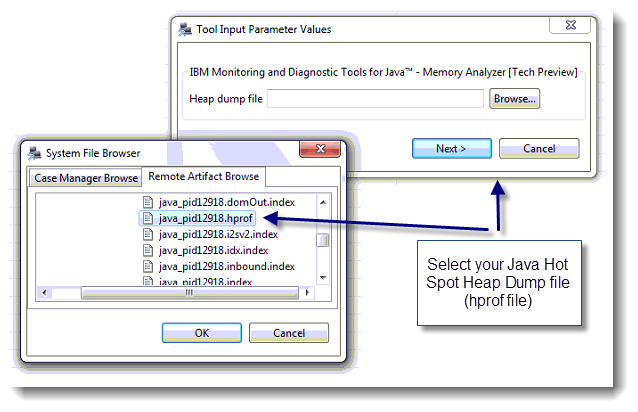Image resolution: width=638 pixels, height=412 pixels.
Task: Open file chooser with the Browse... button
Action: (x=515, y=99)
